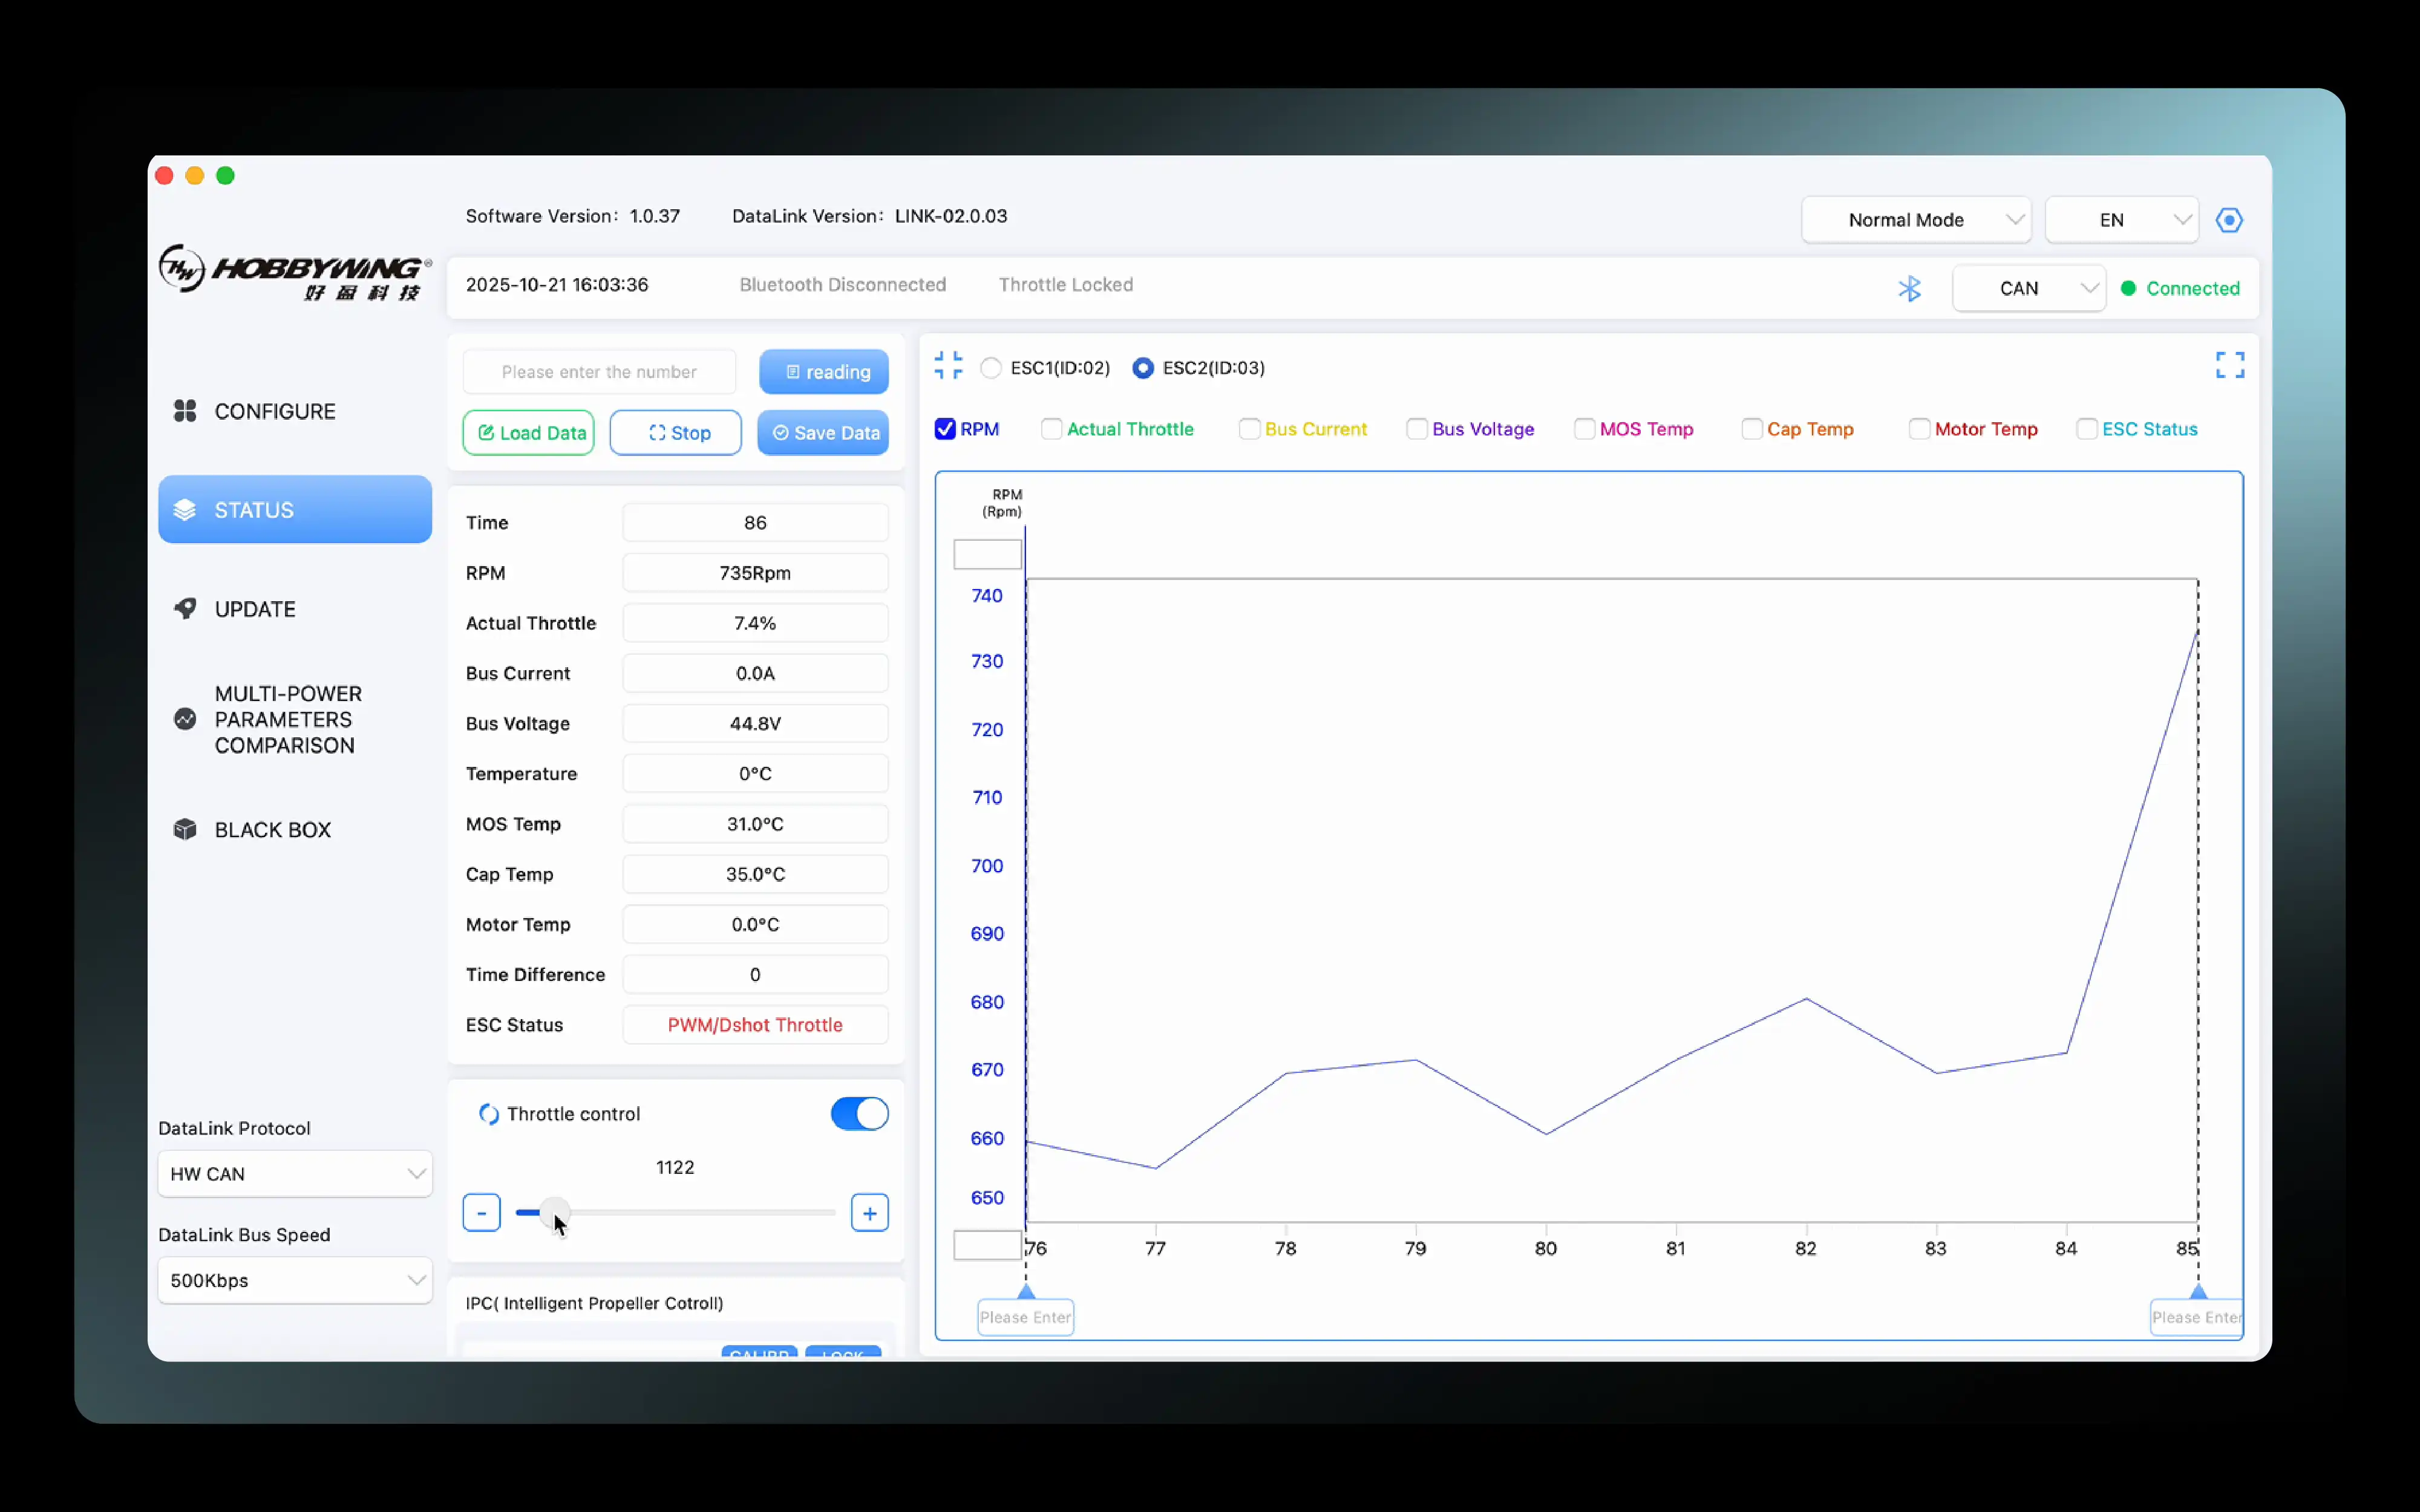Viewport: 2420px width, 1512px height.
Task: Select ESC1(ID:02) radio button
Action: click(991, 368)
